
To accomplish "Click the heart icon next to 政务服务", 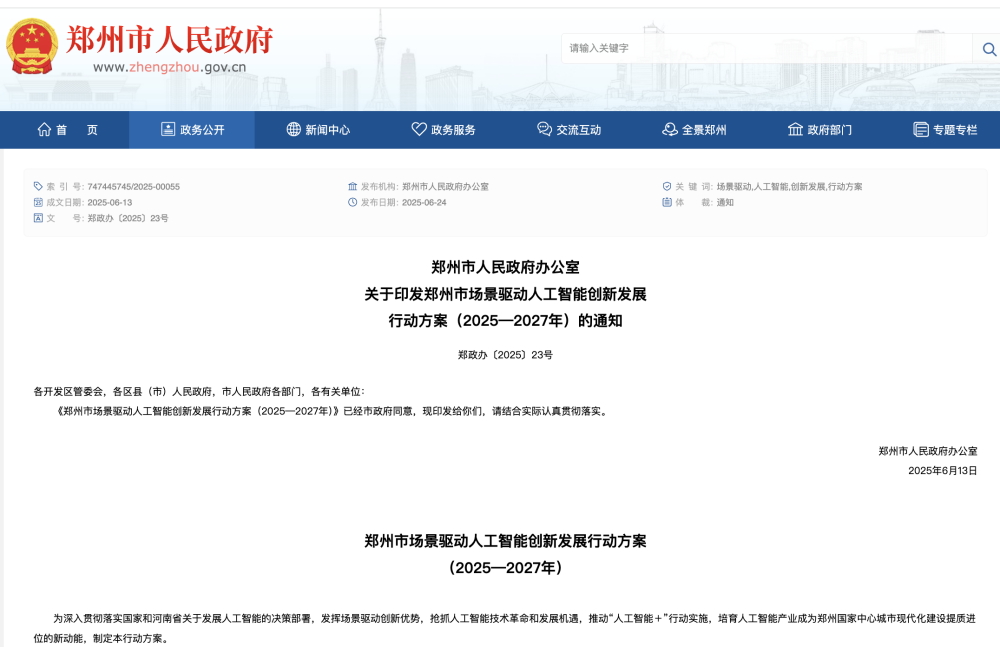I will click(417, 129).
